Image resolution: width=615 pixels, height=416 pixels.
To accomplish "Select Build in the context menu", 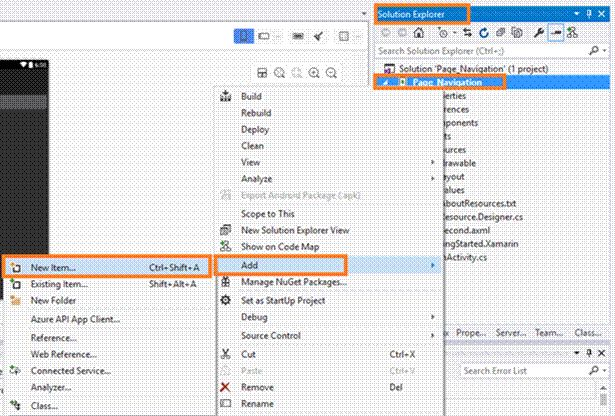I will 330,96.
